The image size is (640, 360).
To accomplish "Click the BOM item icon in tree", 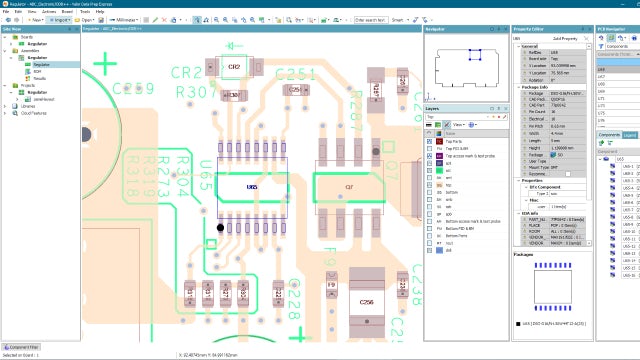I will tap(28, 71).
